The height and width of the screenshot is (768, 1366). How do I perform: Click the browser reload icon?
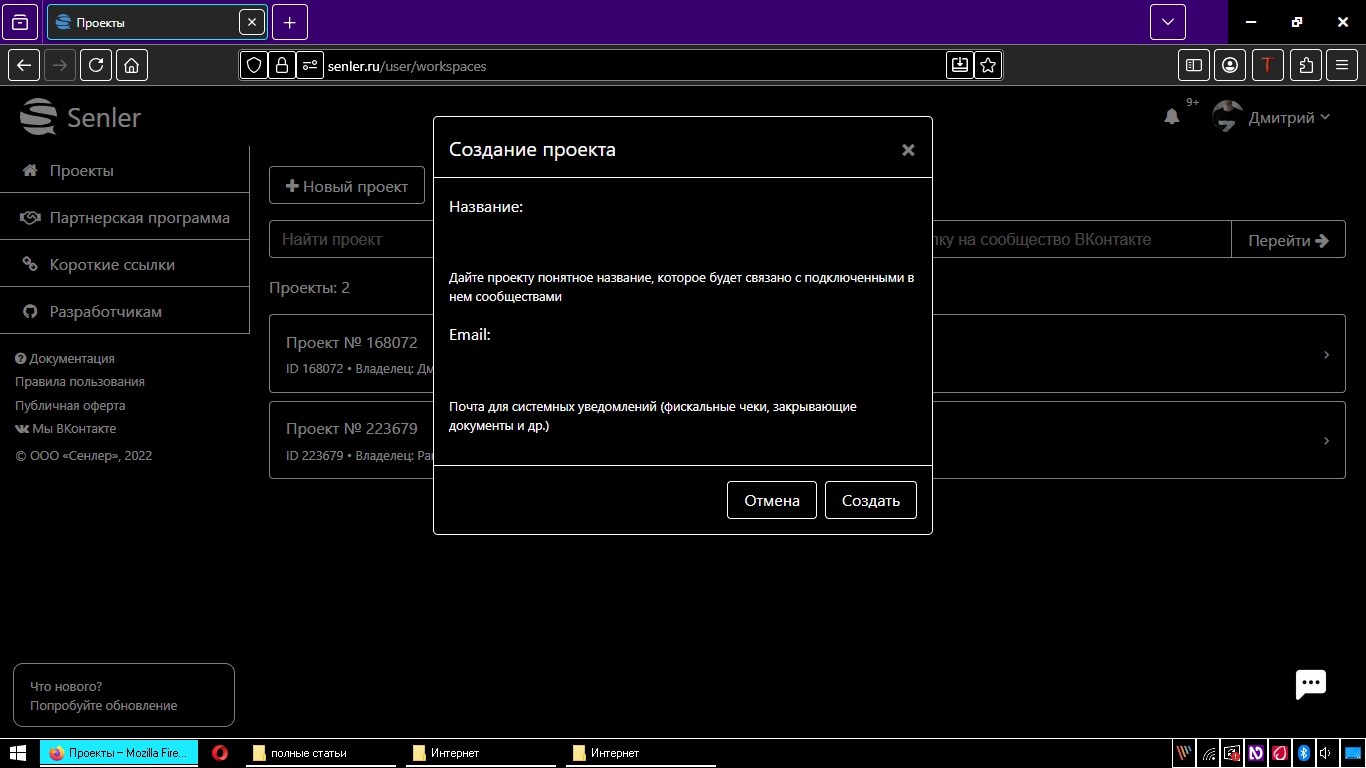[96, 65]
